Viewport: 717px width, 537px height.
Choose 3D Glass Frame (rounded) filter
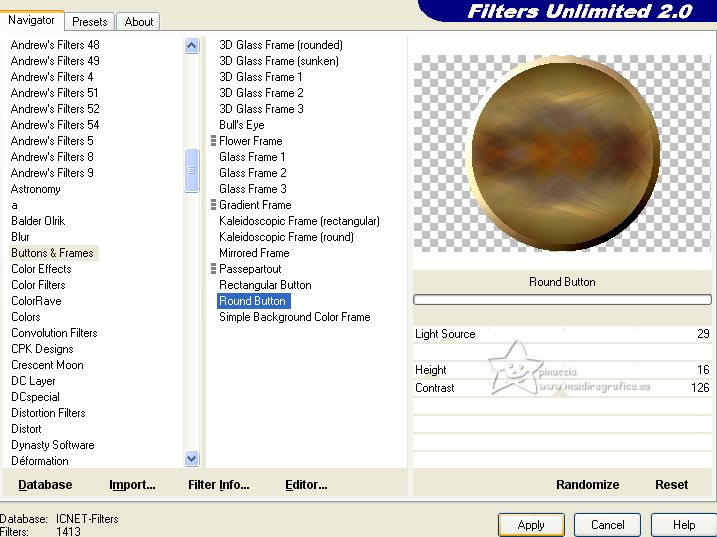pos(281,45)
